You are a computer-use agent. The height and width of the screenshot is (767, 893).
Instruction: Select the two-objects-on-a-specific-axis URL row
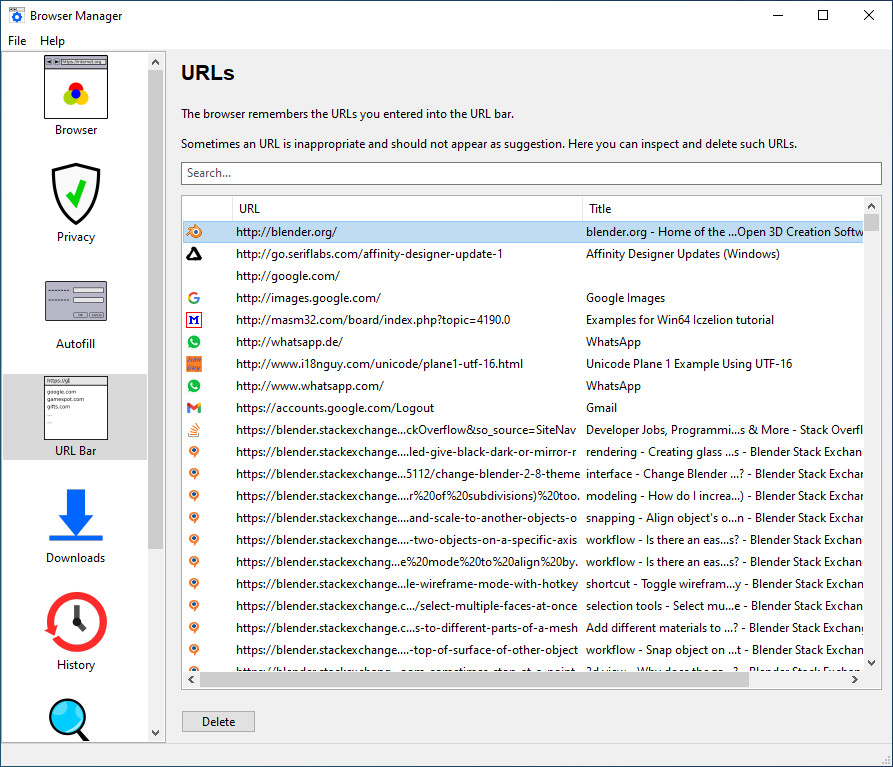523,540
